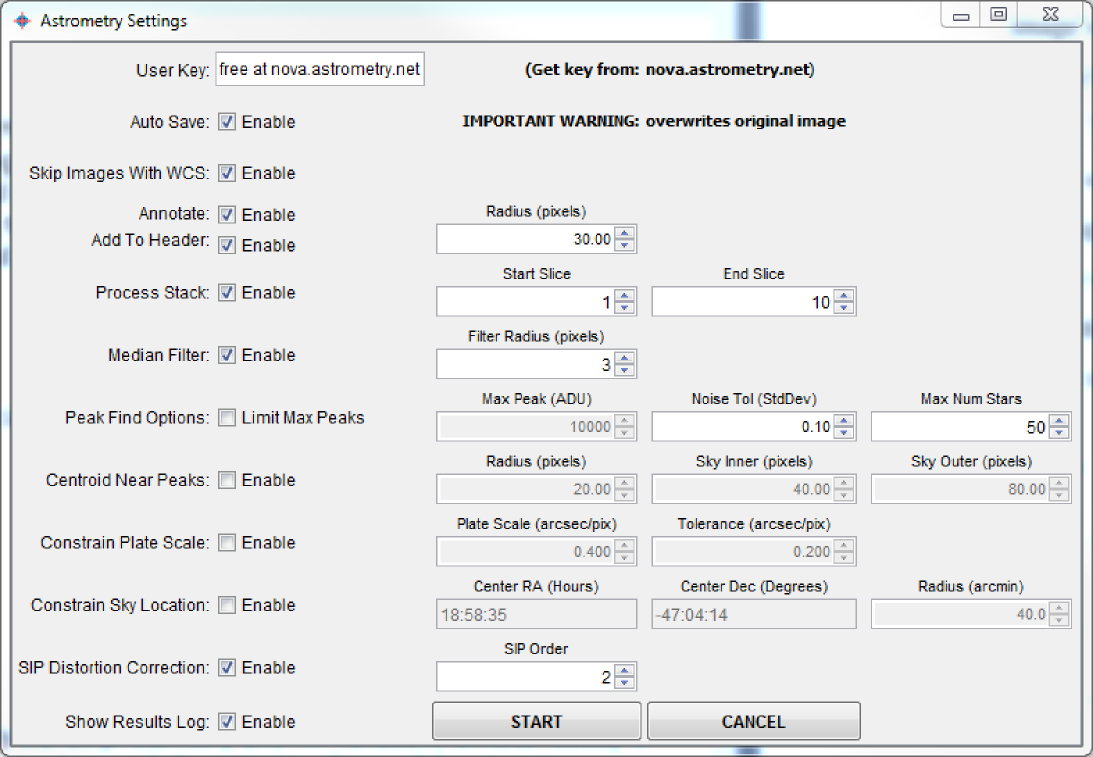Toggle Skip Images With WCS checkbox

pos(227,173)
